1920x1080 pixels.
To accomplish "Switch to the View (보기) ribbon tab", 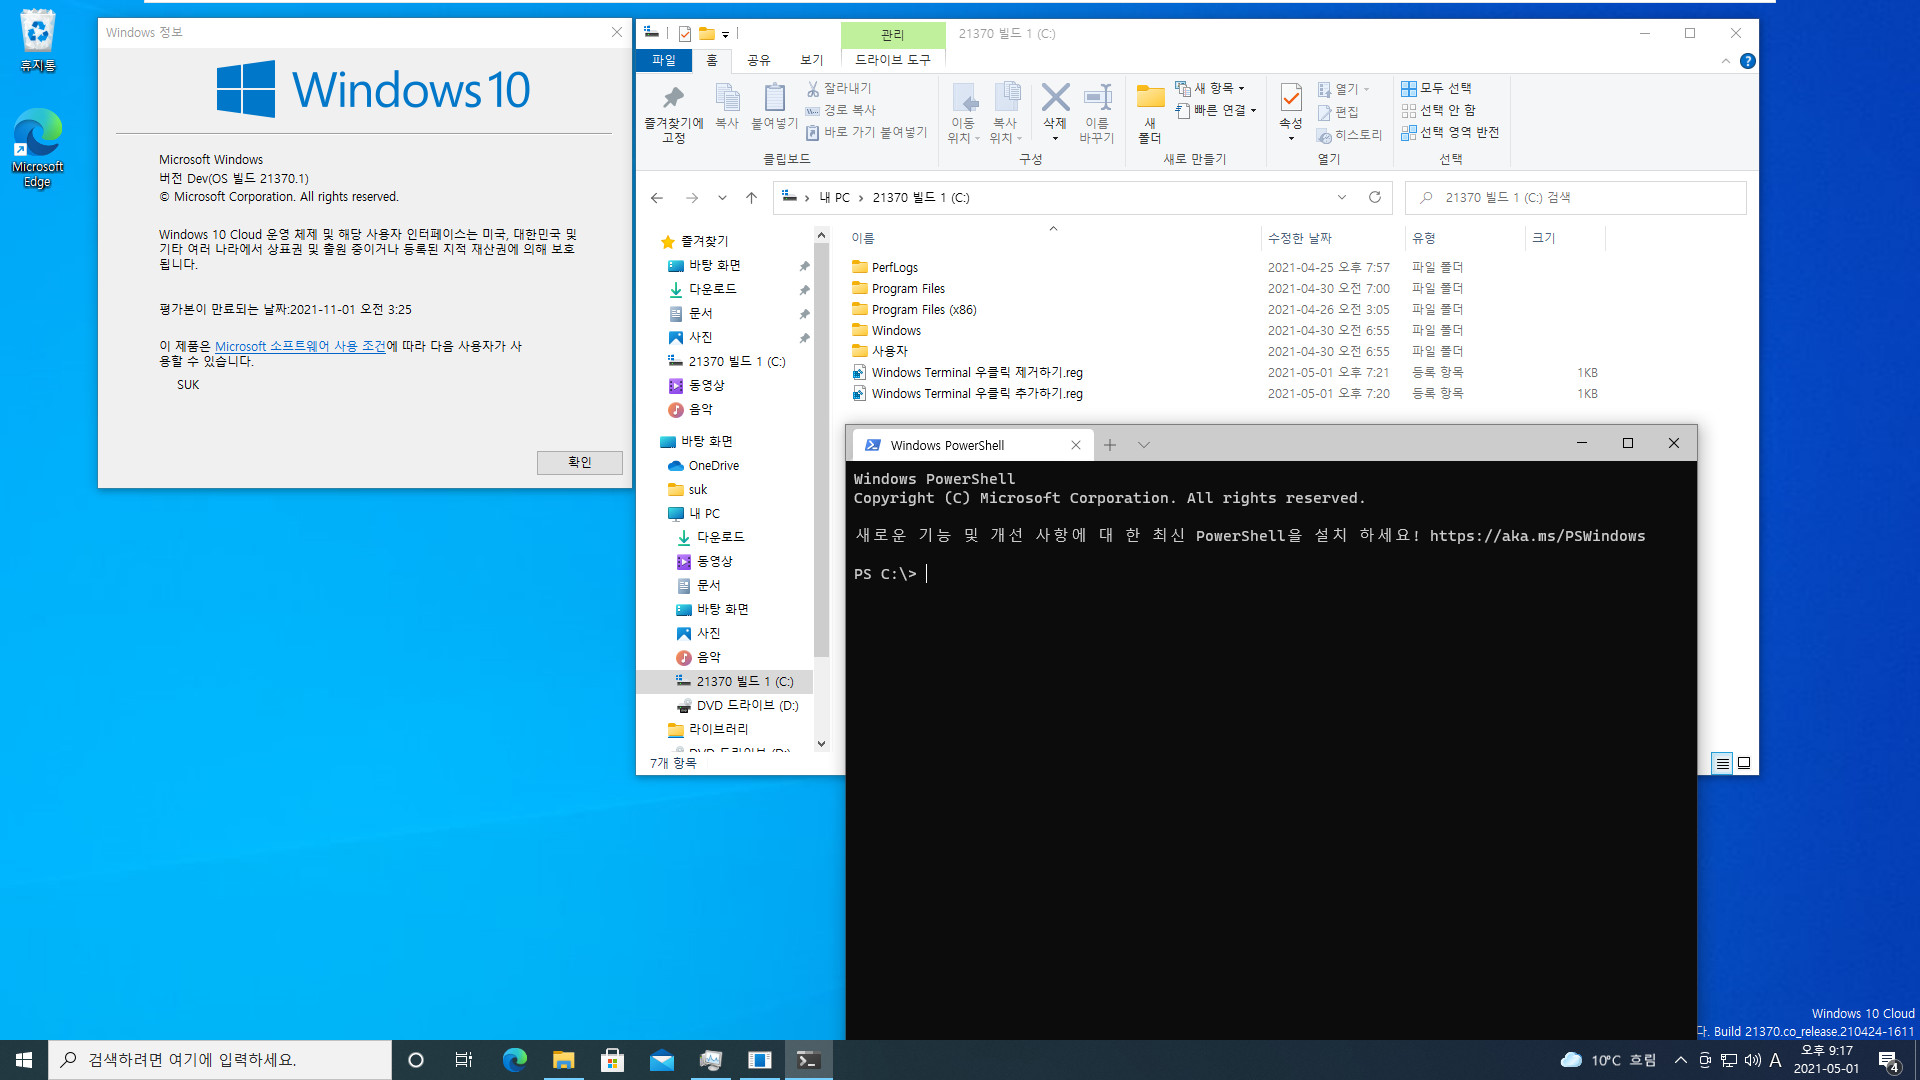I will click(812, 60).
